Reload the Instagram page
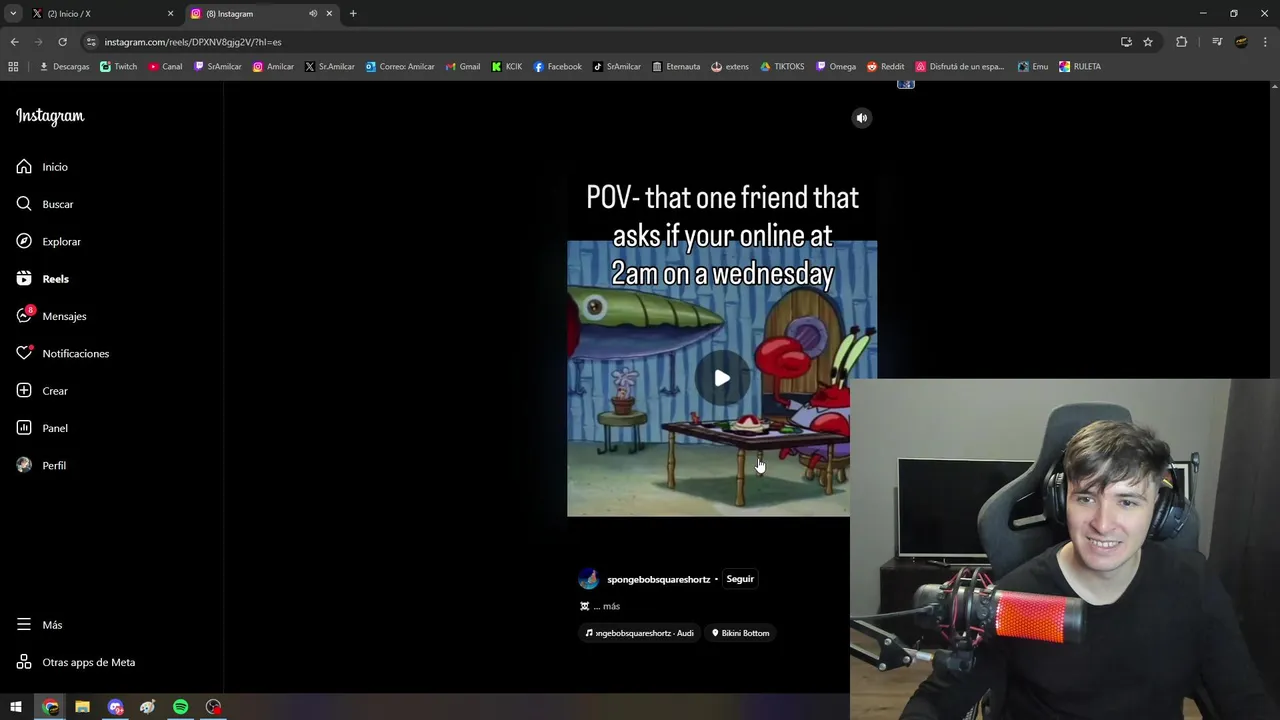Screen dimensions: 1280x720 click(62, 42)
